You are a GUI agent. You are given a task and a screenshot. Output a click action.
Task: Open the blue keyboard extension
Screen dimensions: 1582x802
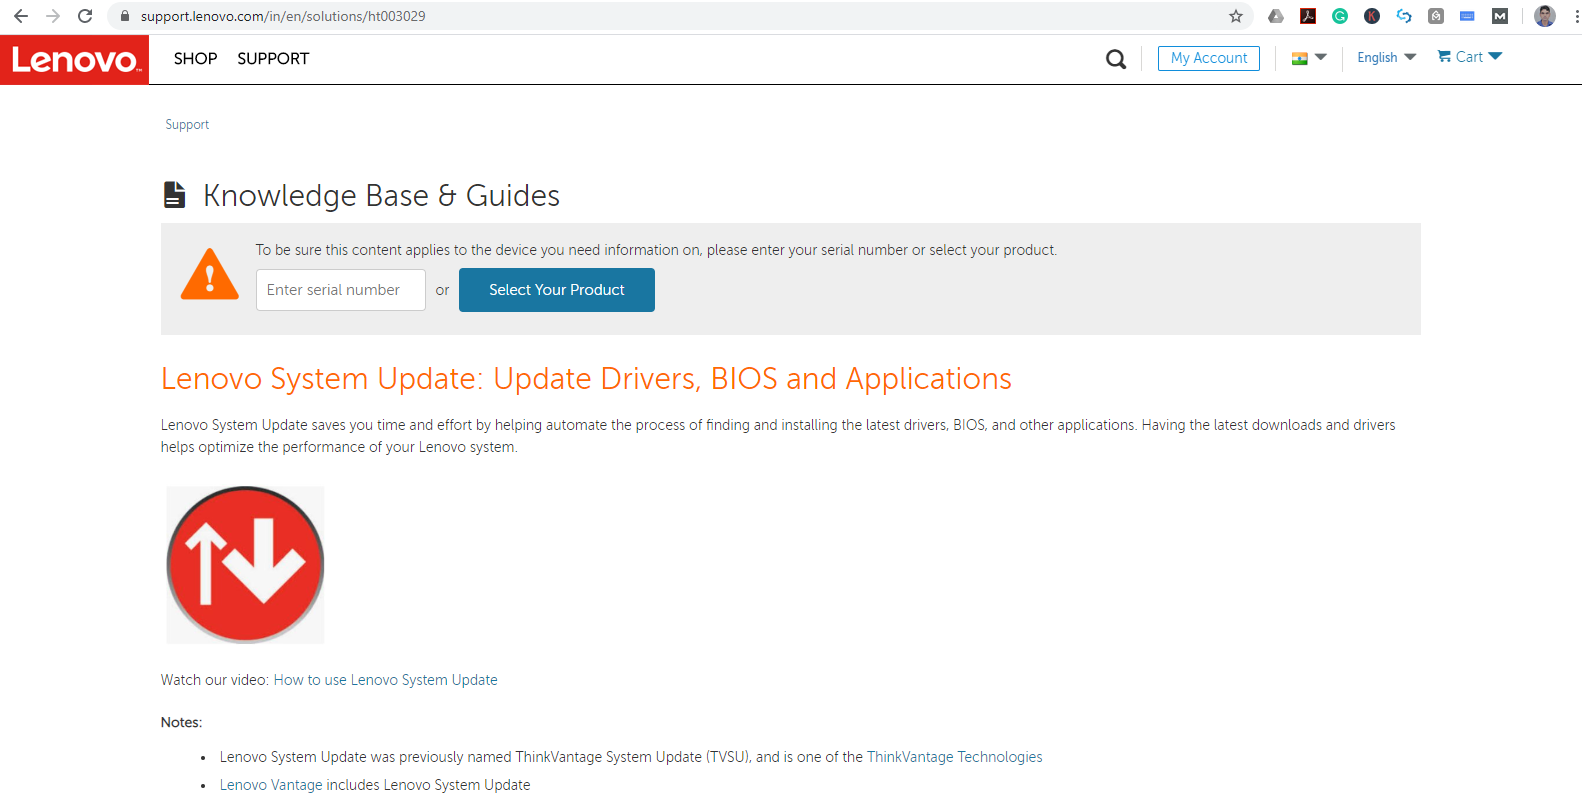click(1468, 16)
